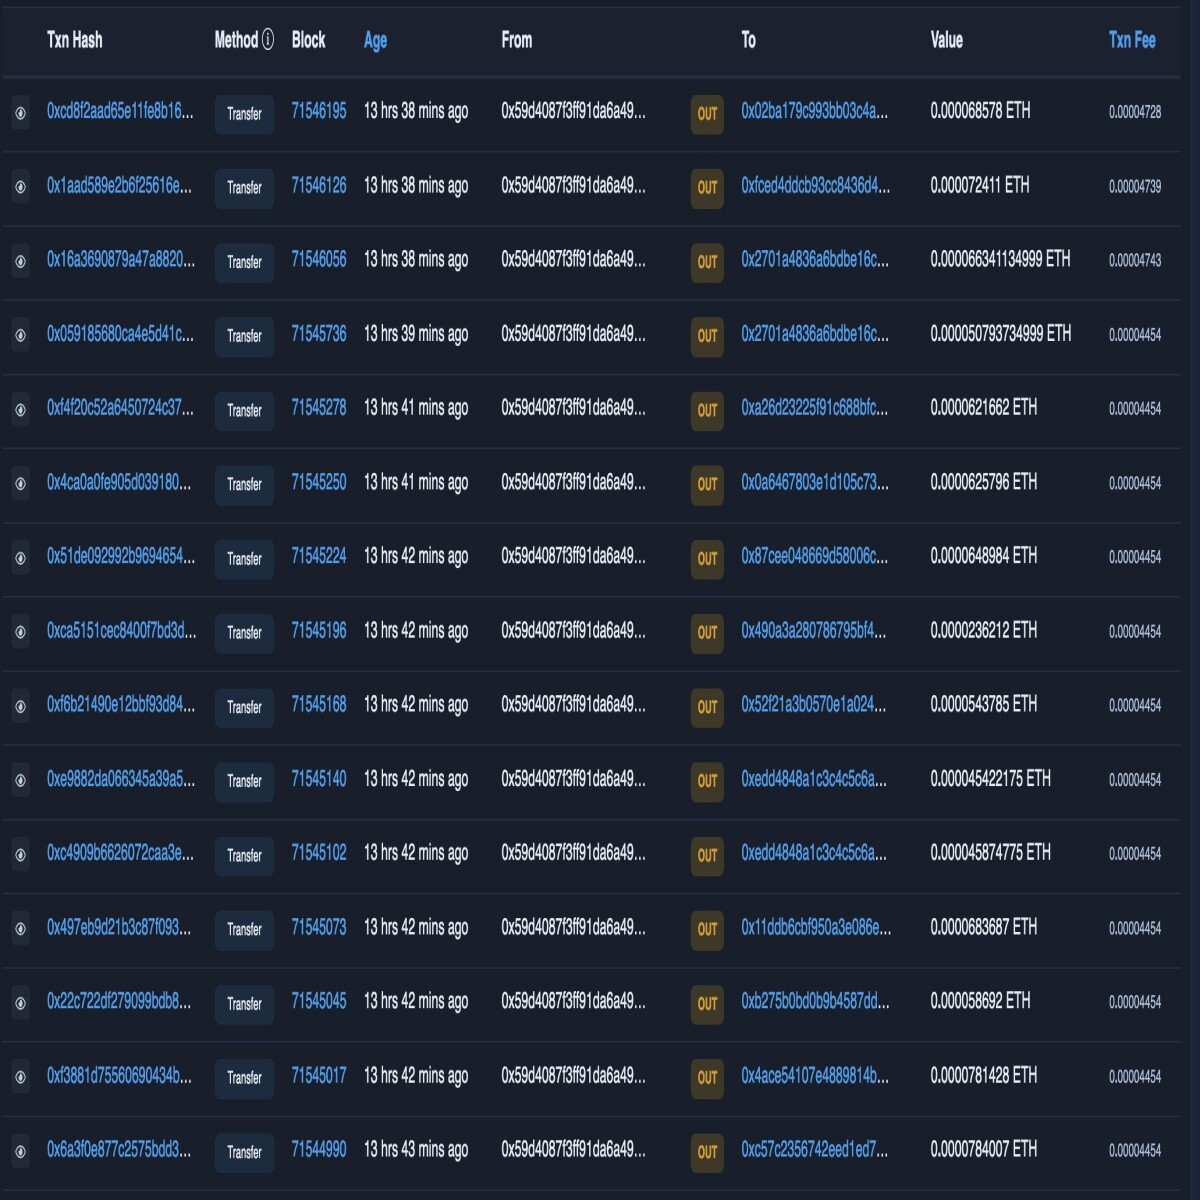This screenshot has height=1200, width=1200.
Task: Open block 71546195
Action: [319, 111]
